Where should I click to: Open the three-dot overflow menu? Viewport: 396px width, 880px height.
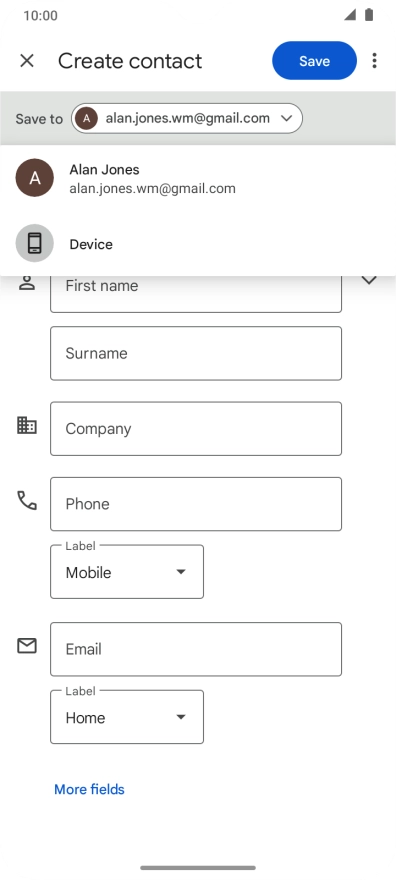(x=374, y=61)
